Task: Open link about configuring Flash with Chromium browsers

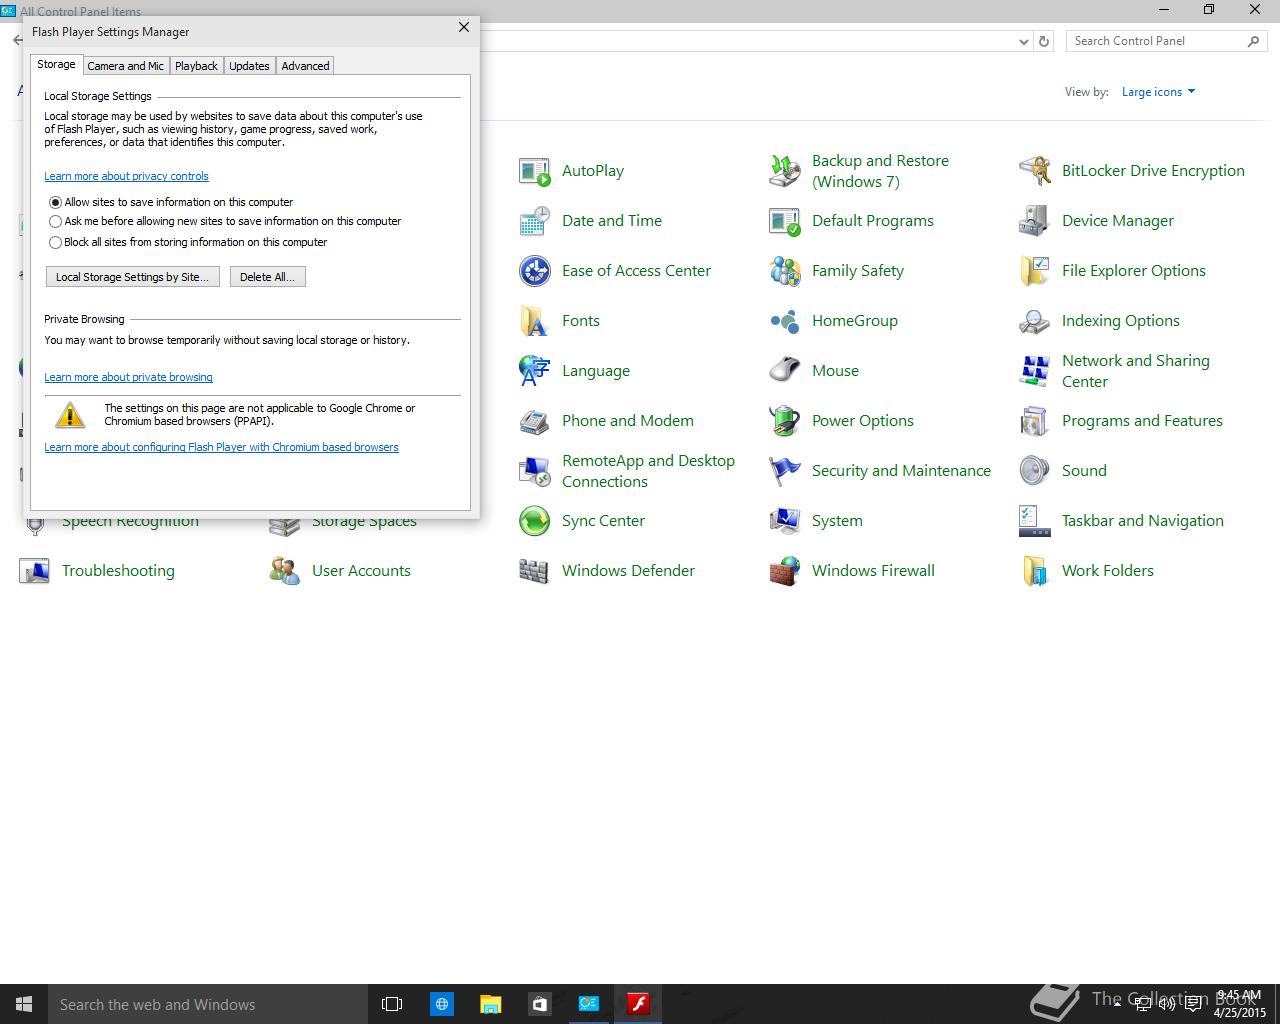Action: (x=221, y=447)
